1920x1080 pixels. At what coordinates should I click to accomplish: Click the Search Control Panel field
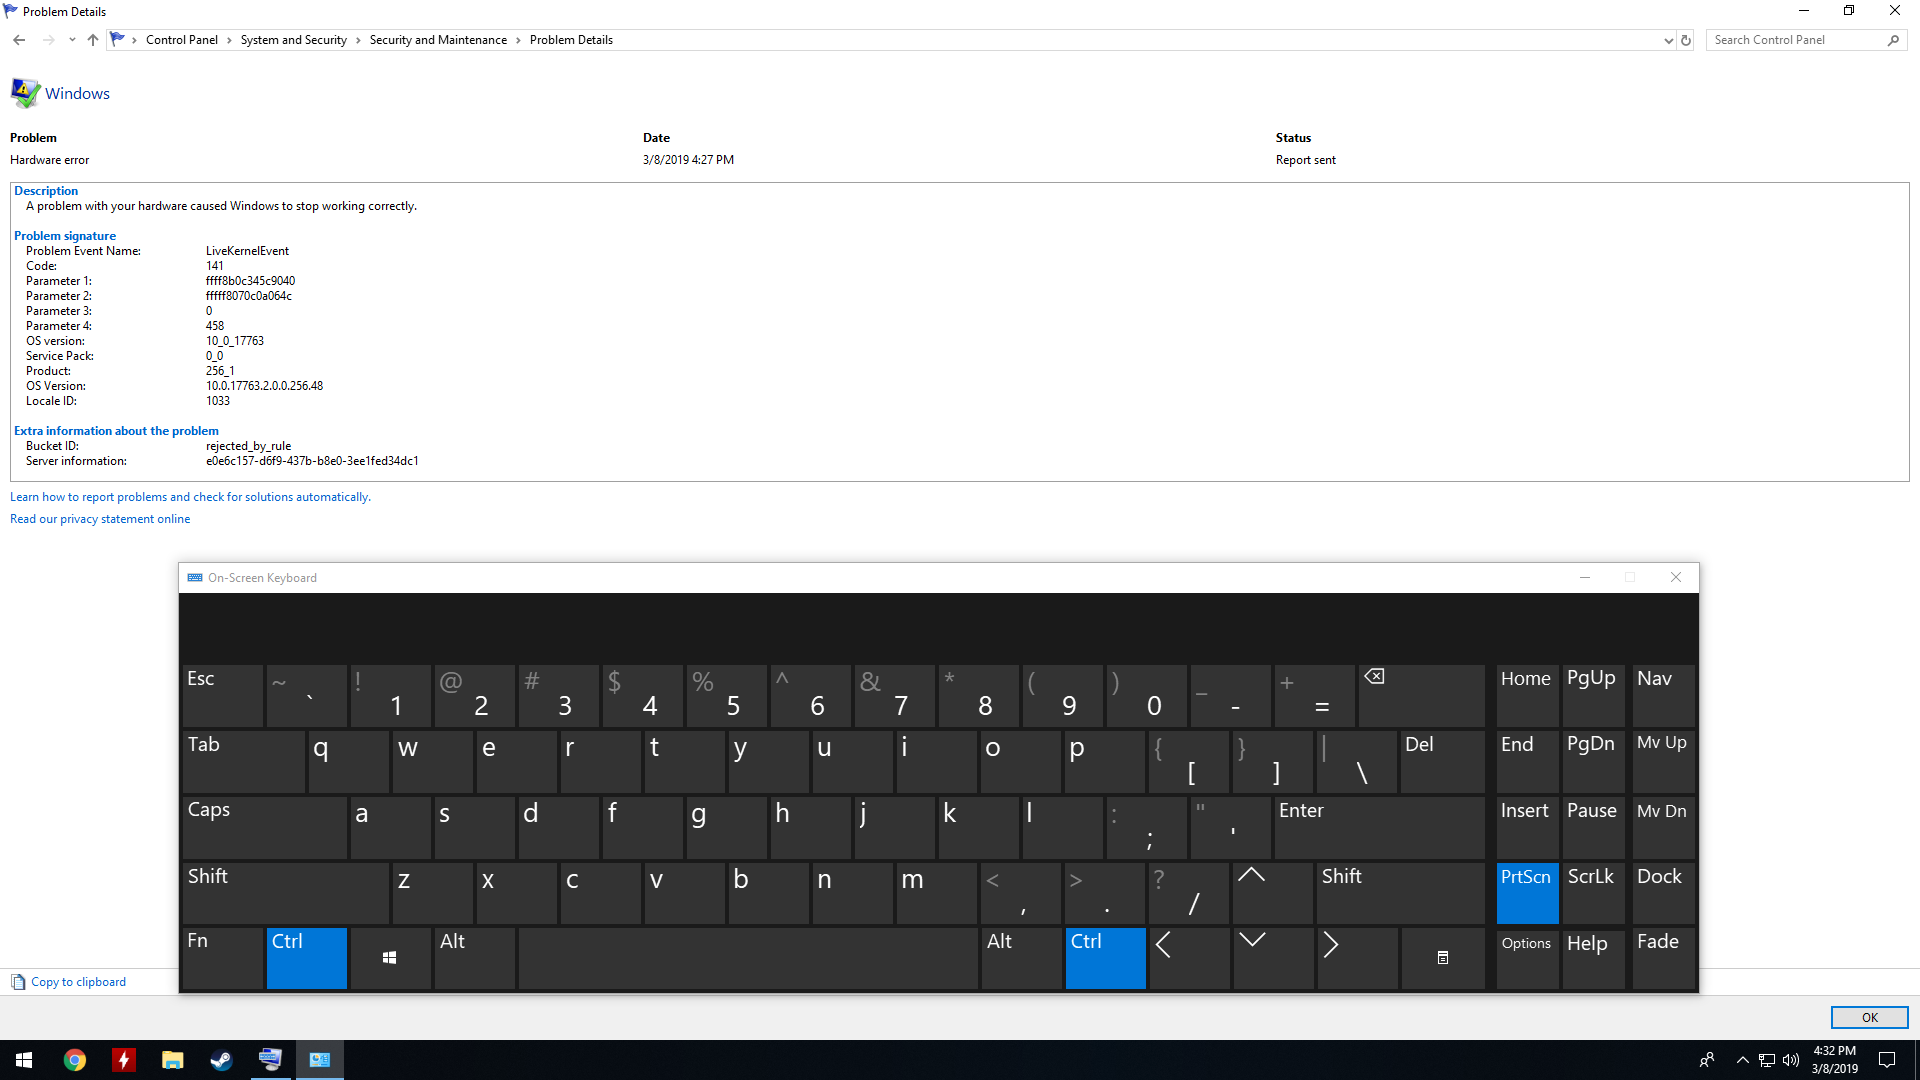click(x=1796, y=40)
